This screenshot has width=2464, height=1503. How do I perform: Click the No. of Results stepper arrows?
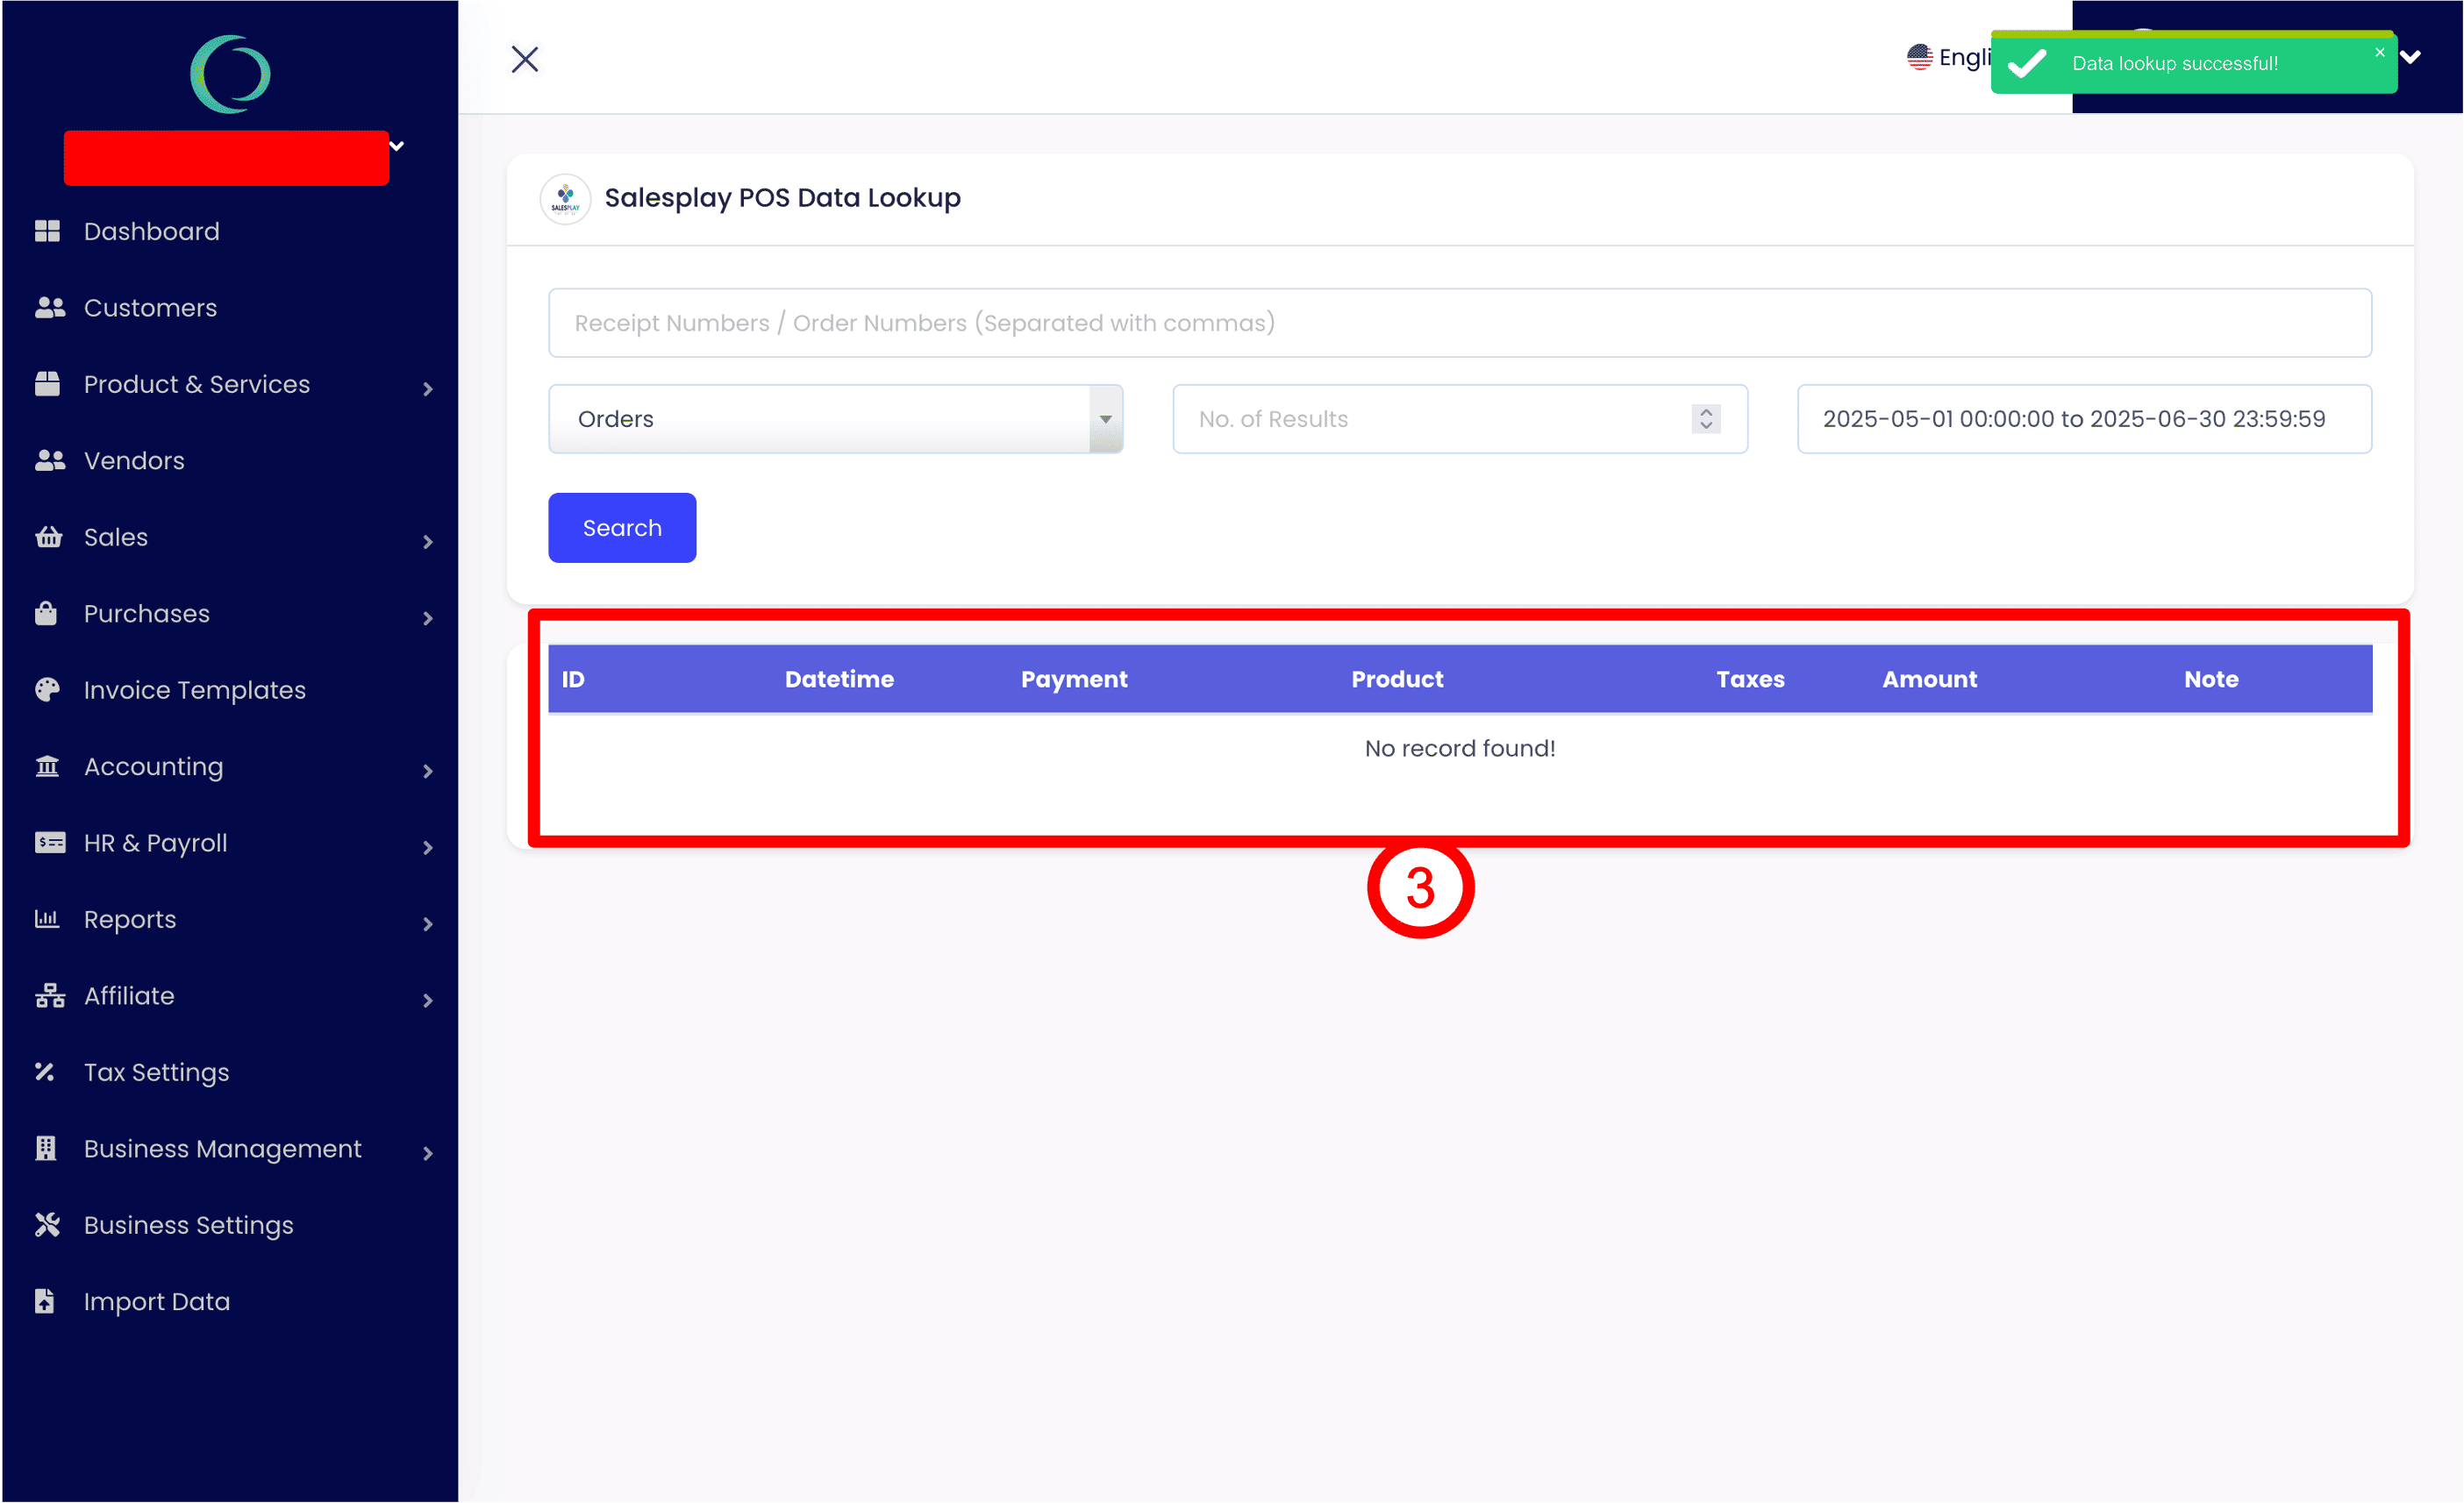pos(1706,419)
